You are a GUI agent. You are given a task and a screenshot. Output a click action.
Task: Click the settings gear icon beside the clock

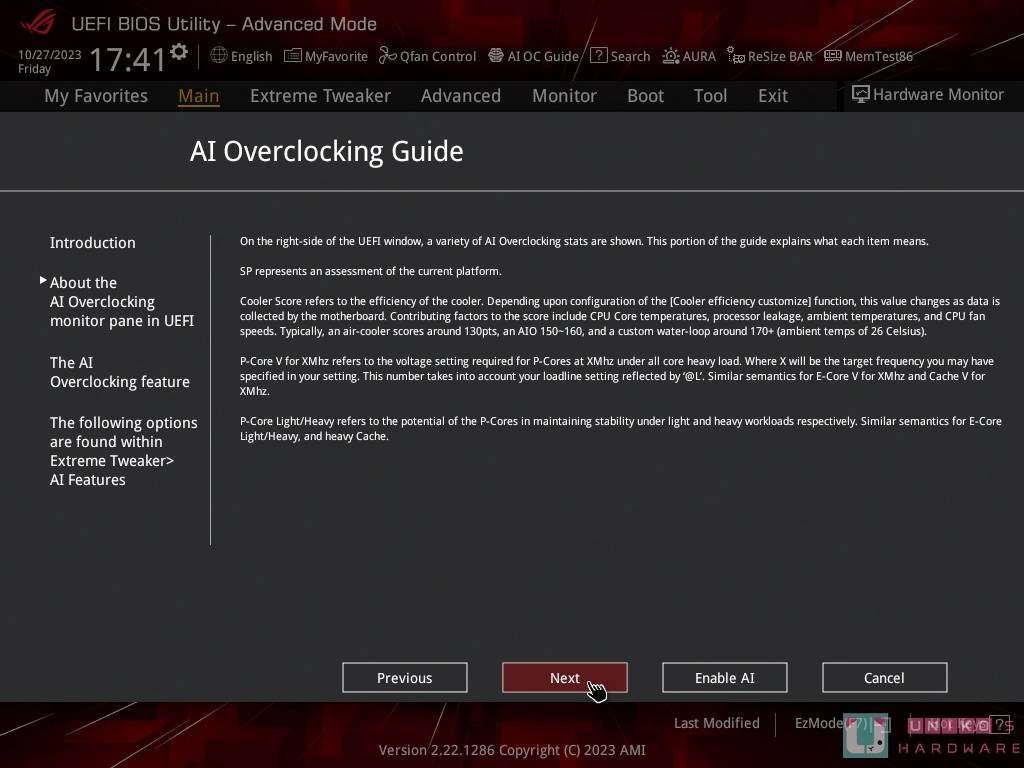coord(179,51)
